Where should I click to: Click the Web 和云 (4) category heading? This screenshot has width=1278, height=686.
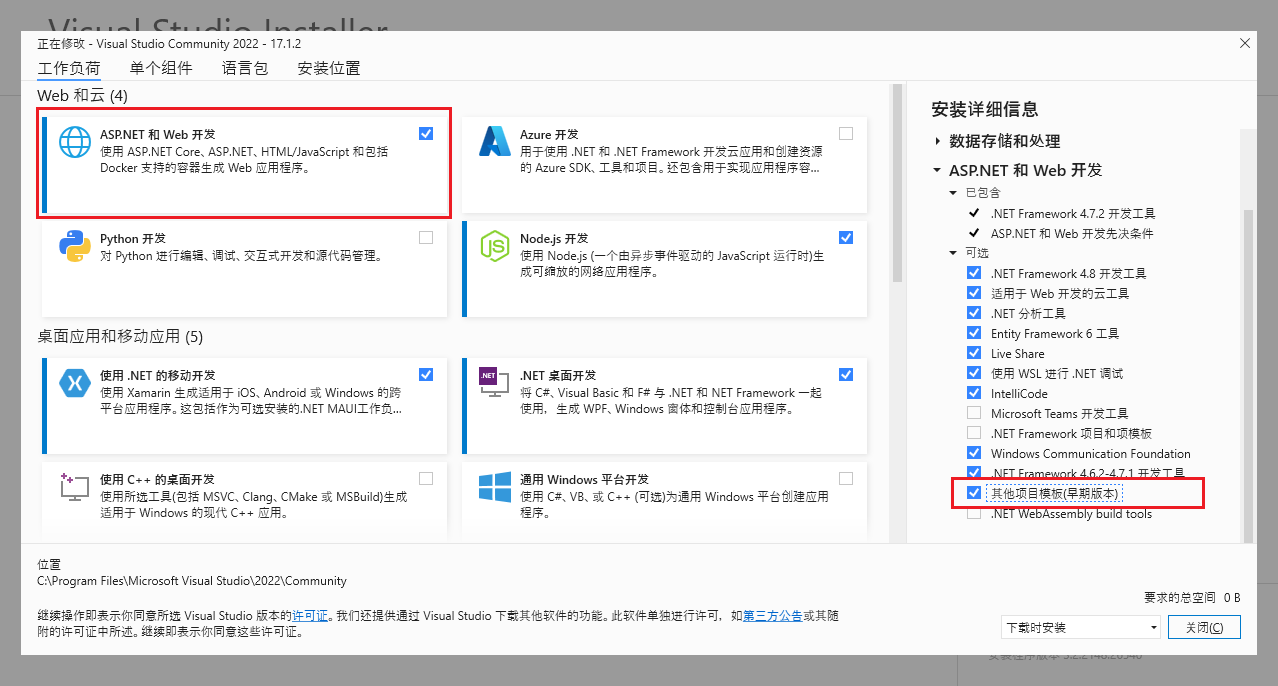coord(83,95)
